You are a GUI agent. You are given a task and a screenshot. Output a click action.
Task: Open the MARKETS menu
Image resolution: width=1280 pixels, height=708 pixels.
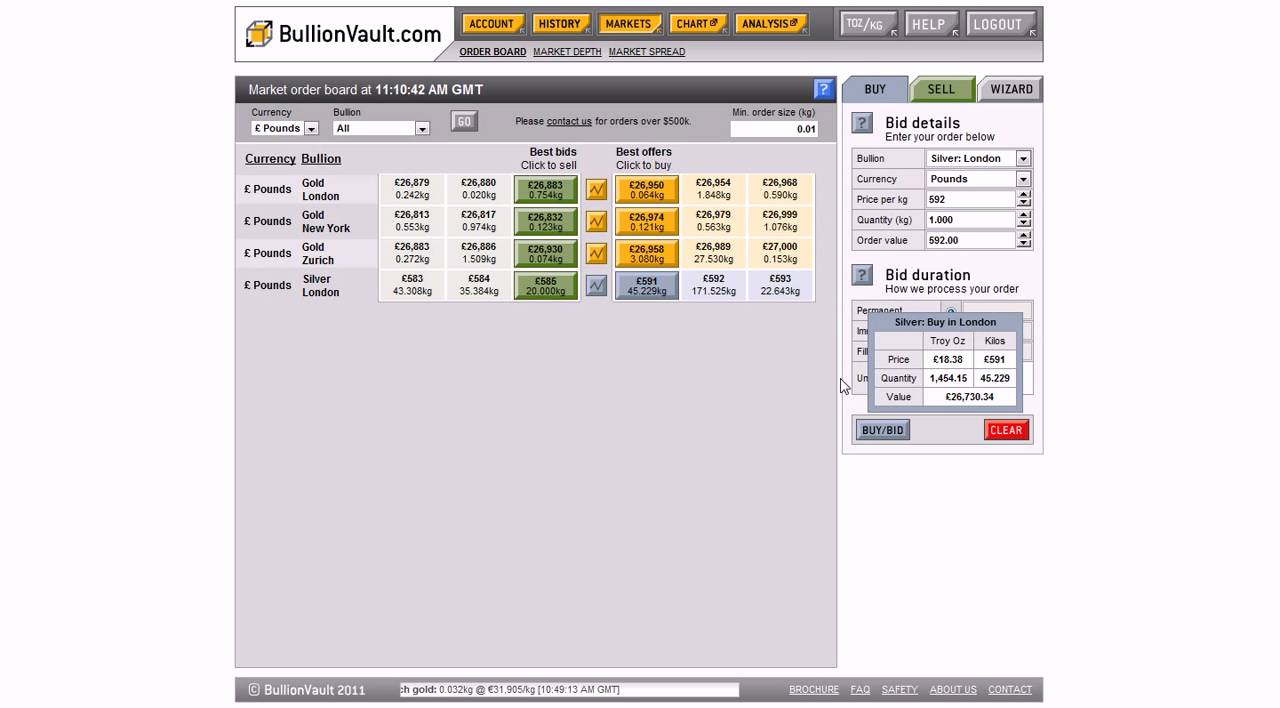click(629, 24)
